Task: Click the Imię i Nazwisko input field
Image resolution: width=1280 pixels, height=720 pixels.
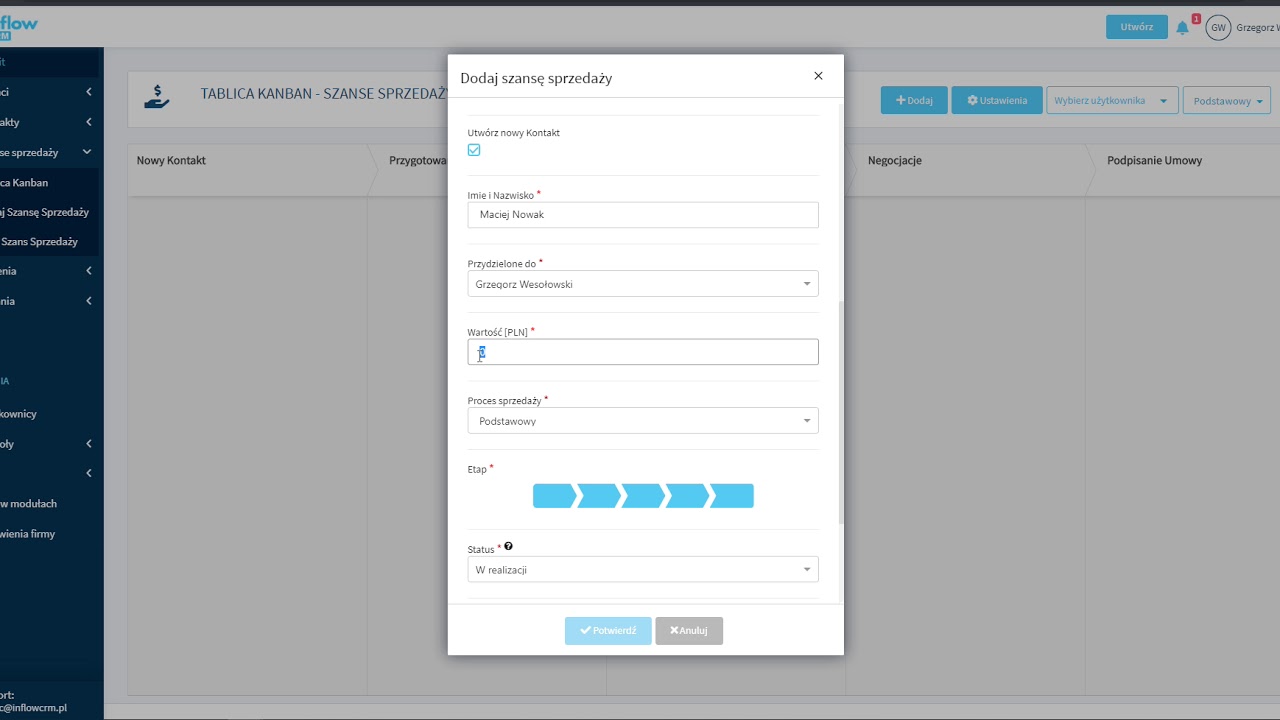Action: 643,215
